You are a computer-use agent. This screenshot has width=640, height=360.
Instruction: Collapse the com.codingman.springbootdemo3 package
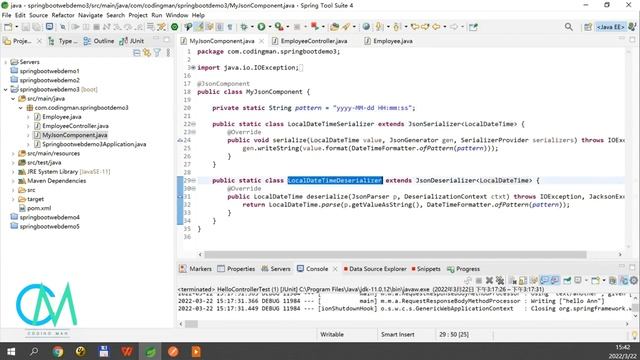pos(20,108)
